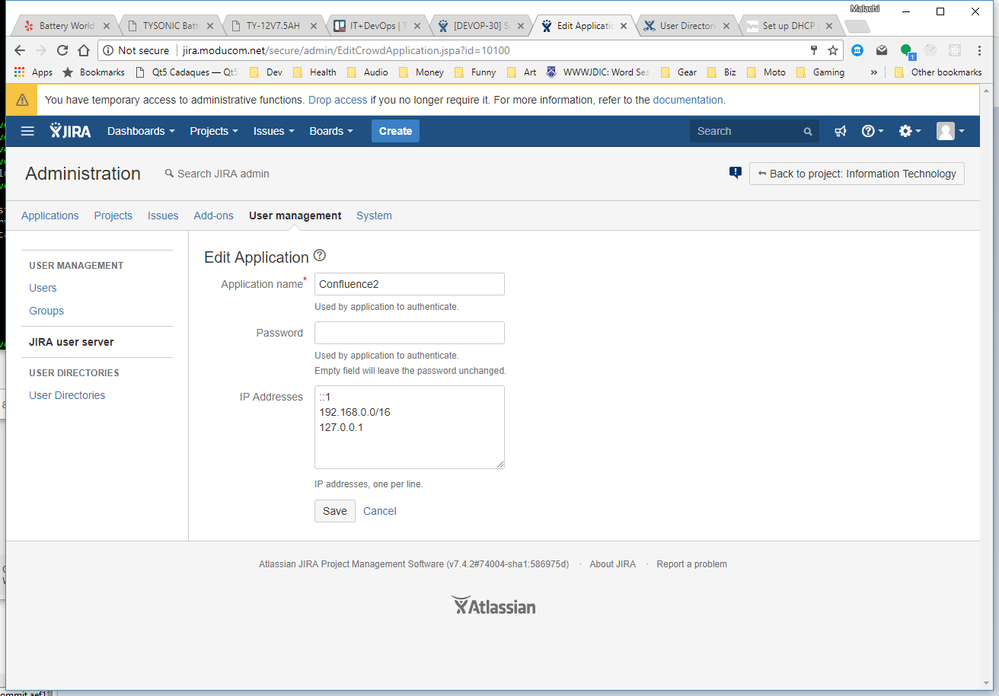Click the Create button
Viewport: 999px width, 696px height.
point(396,131)
